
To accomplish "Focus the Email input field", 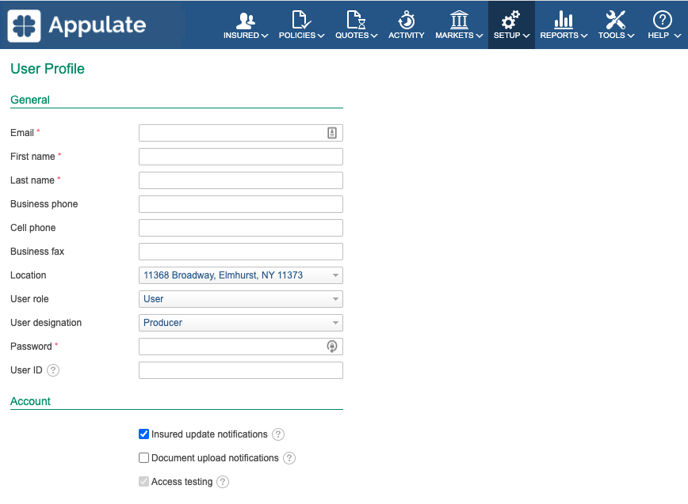I will (241, 133).
